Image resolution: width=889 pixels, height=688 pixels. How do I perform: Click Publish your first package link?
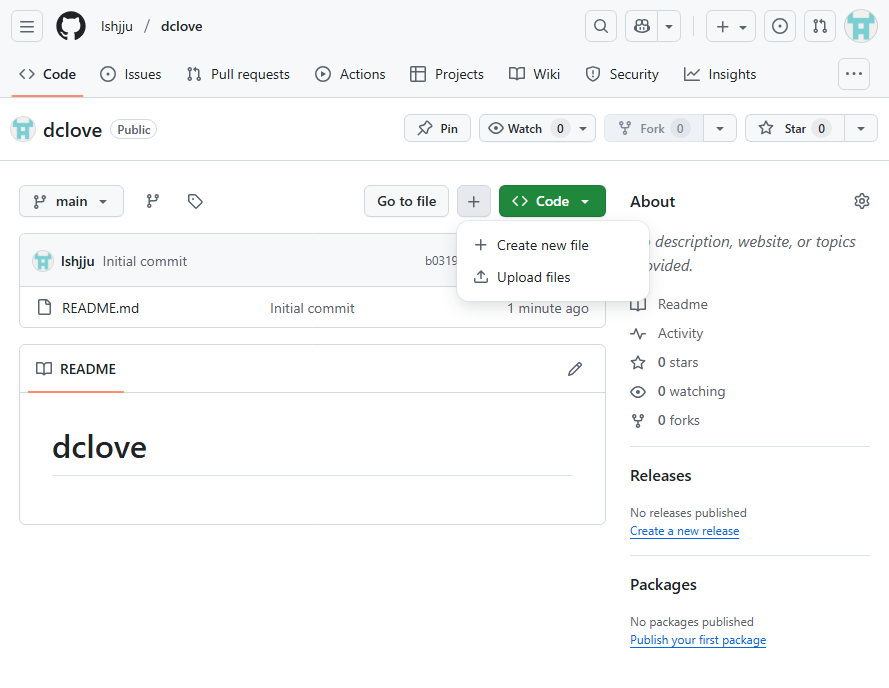point(698,640)
